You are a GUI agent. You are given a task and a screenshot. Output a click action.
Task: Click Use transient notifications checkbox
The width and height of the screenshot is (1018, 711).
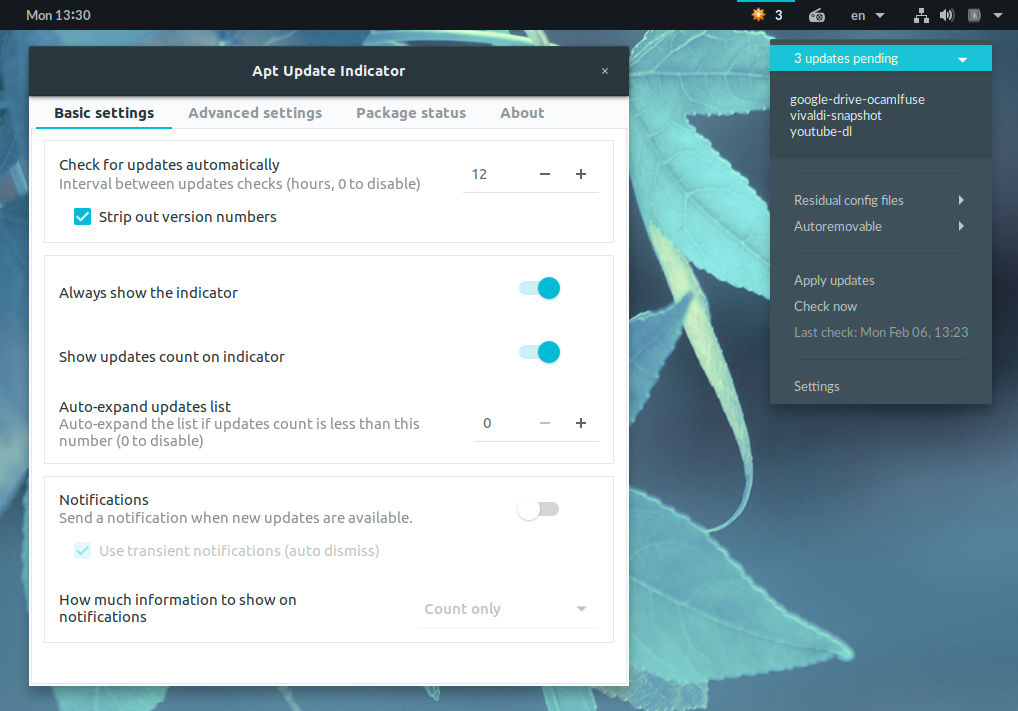coord(82,551)
